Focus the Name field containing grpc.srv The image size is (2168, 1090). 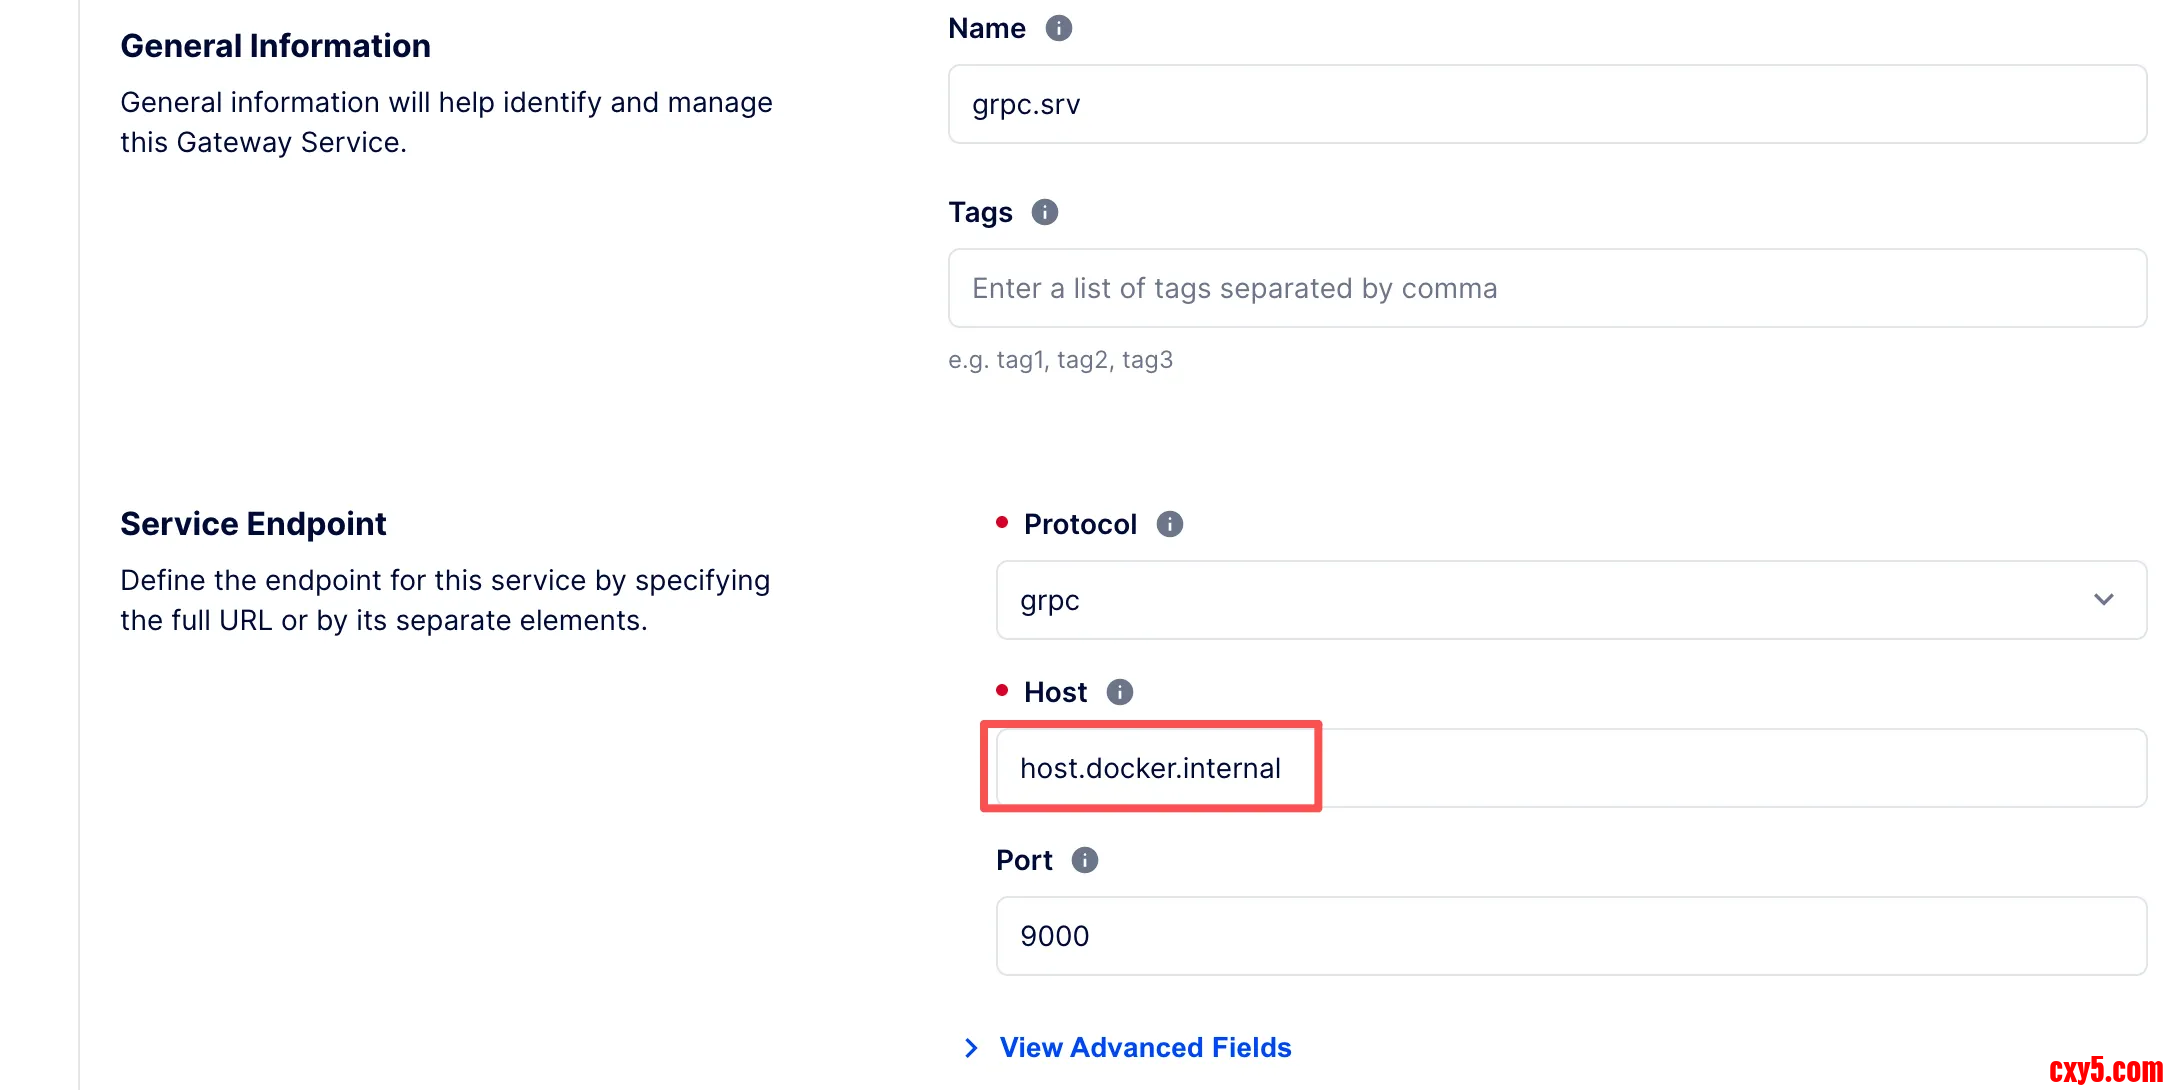click(1546, 104)
